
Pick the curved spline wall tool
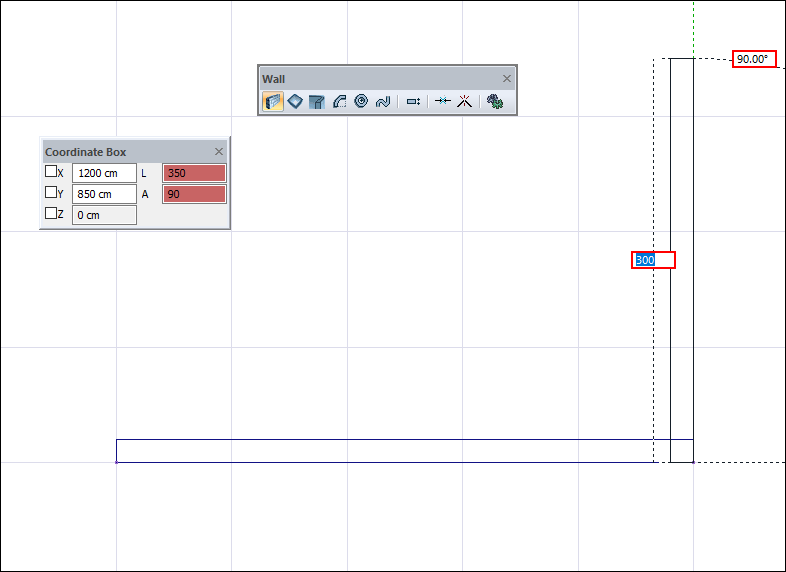tap(382, 101)
